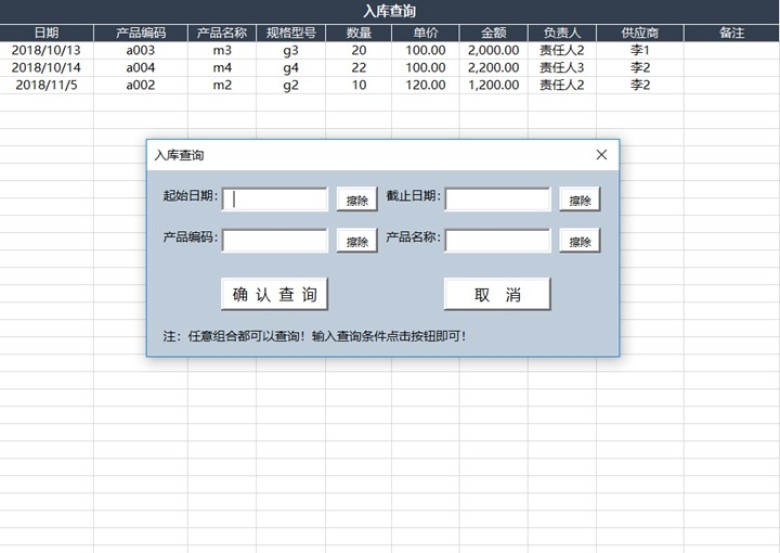Select the 规格型号 column header
This screenshot has height=553, width=780.
[291, 33]
